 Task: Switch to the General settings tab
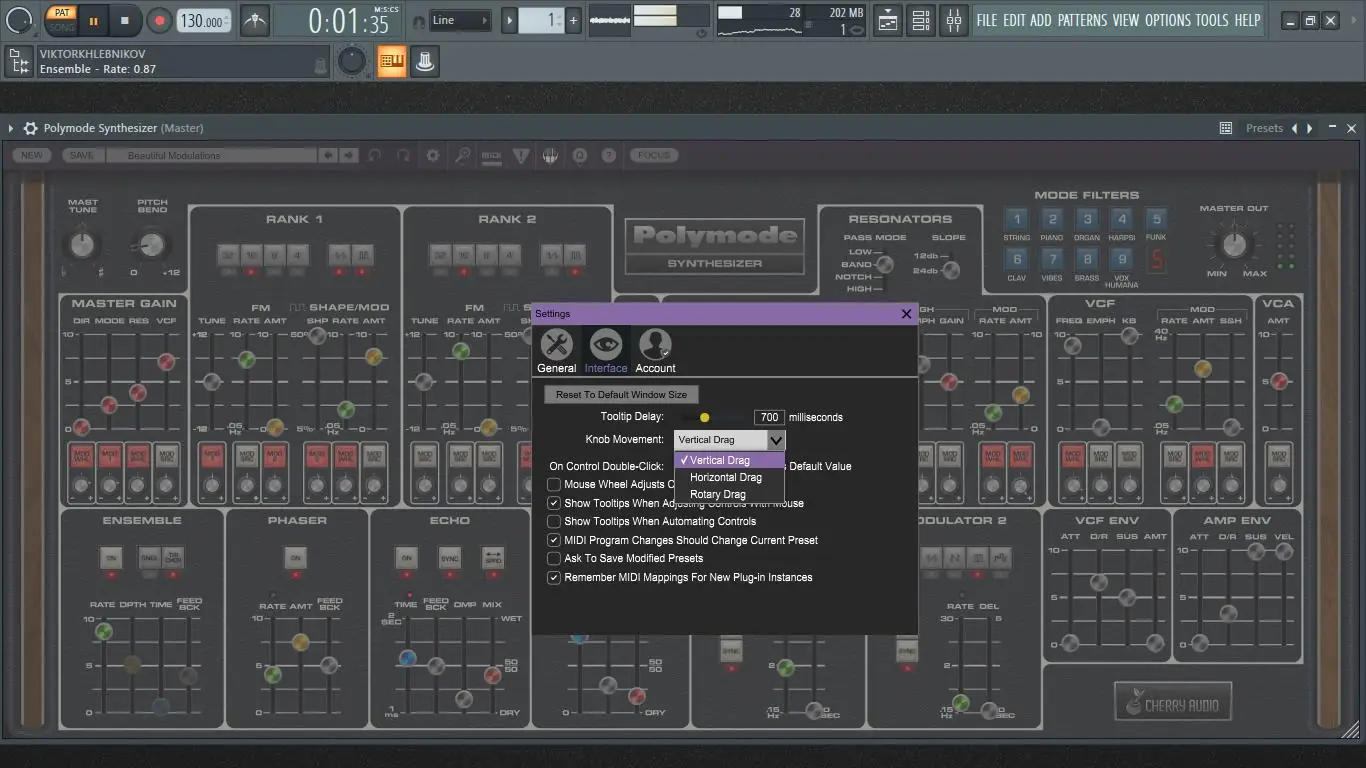pyautogui.click(x=556, y=351)
